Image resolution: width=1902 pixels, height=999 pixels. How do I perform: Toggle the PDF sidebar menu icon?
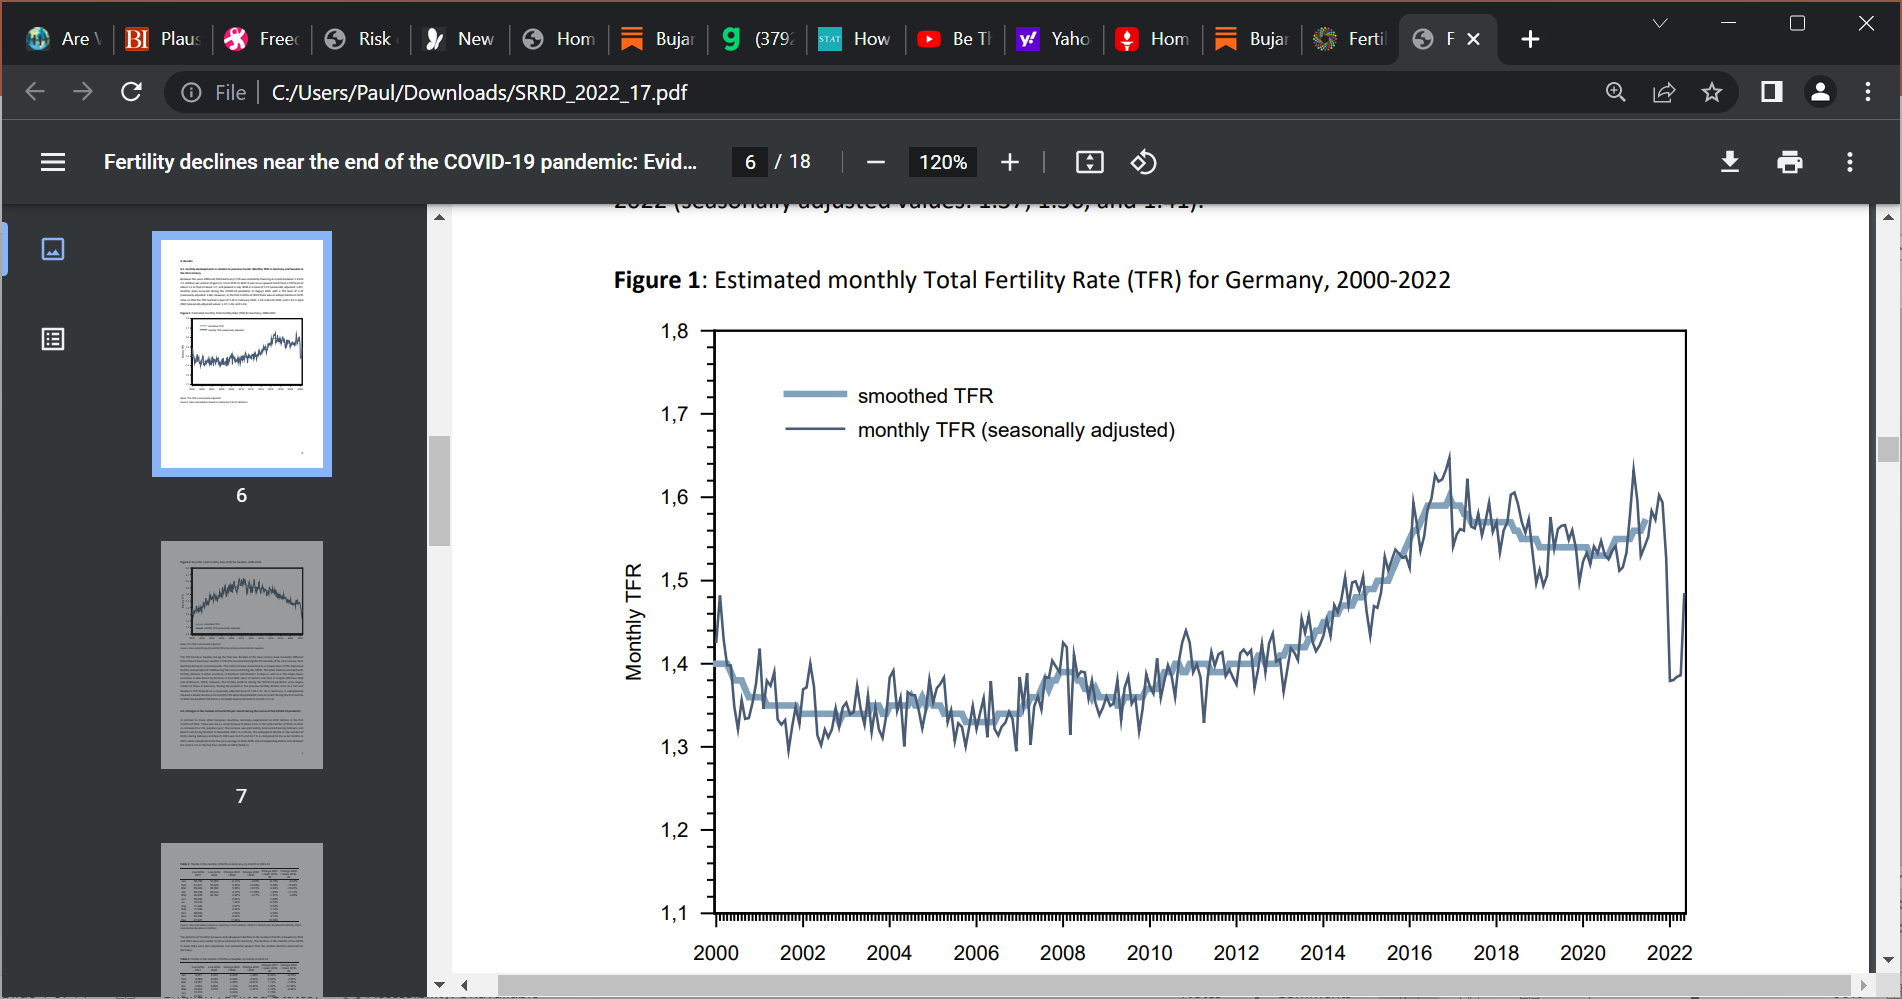tap(53, 162)
